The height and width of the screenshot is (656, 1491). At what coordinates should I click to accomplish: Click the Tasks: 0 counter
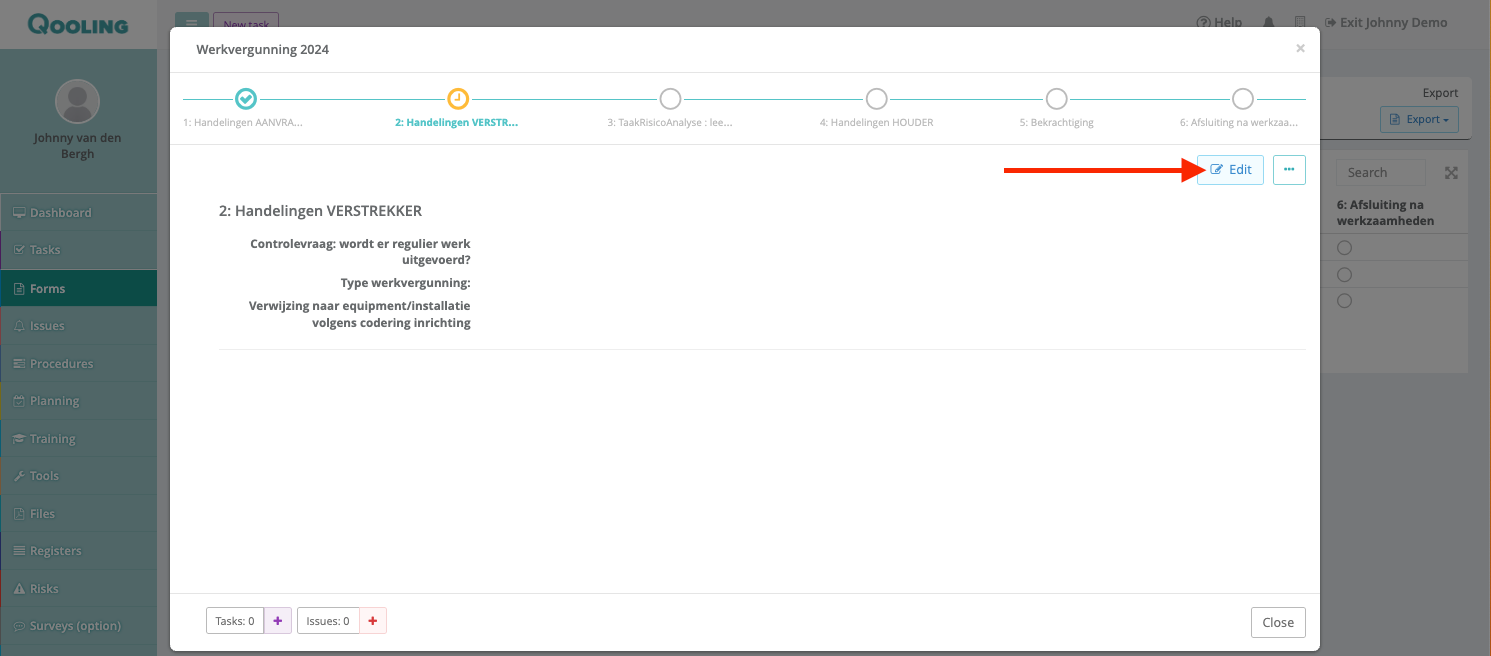click(235, 621)
